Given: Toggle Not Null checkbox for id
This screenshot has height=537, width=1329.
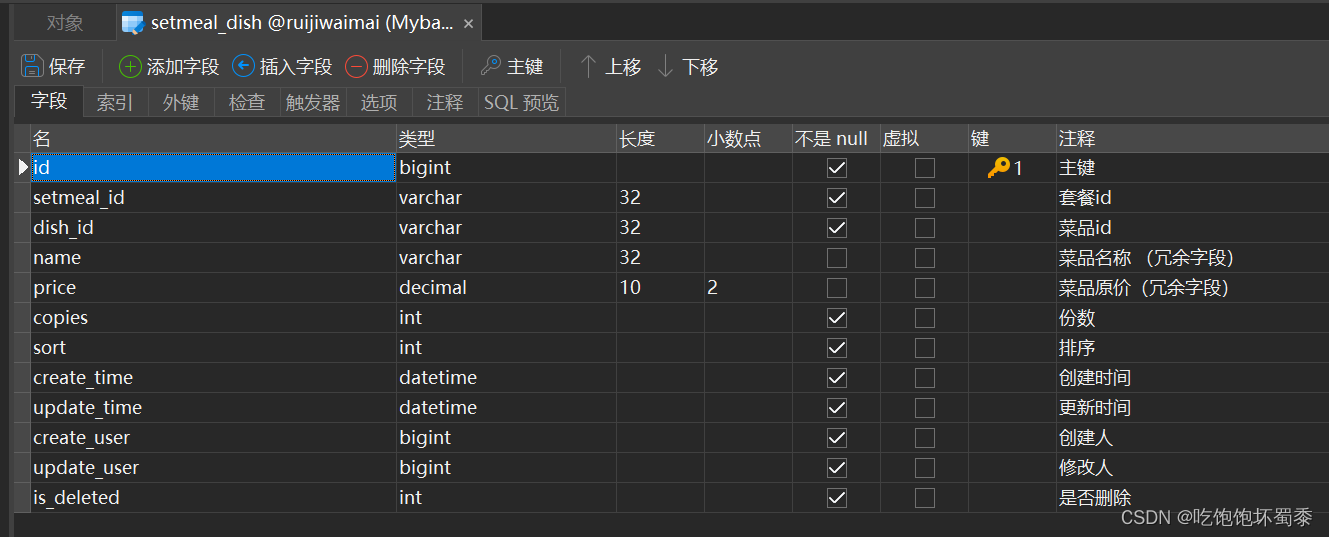Looking at the screenshot, I should (x=837, y=168).
